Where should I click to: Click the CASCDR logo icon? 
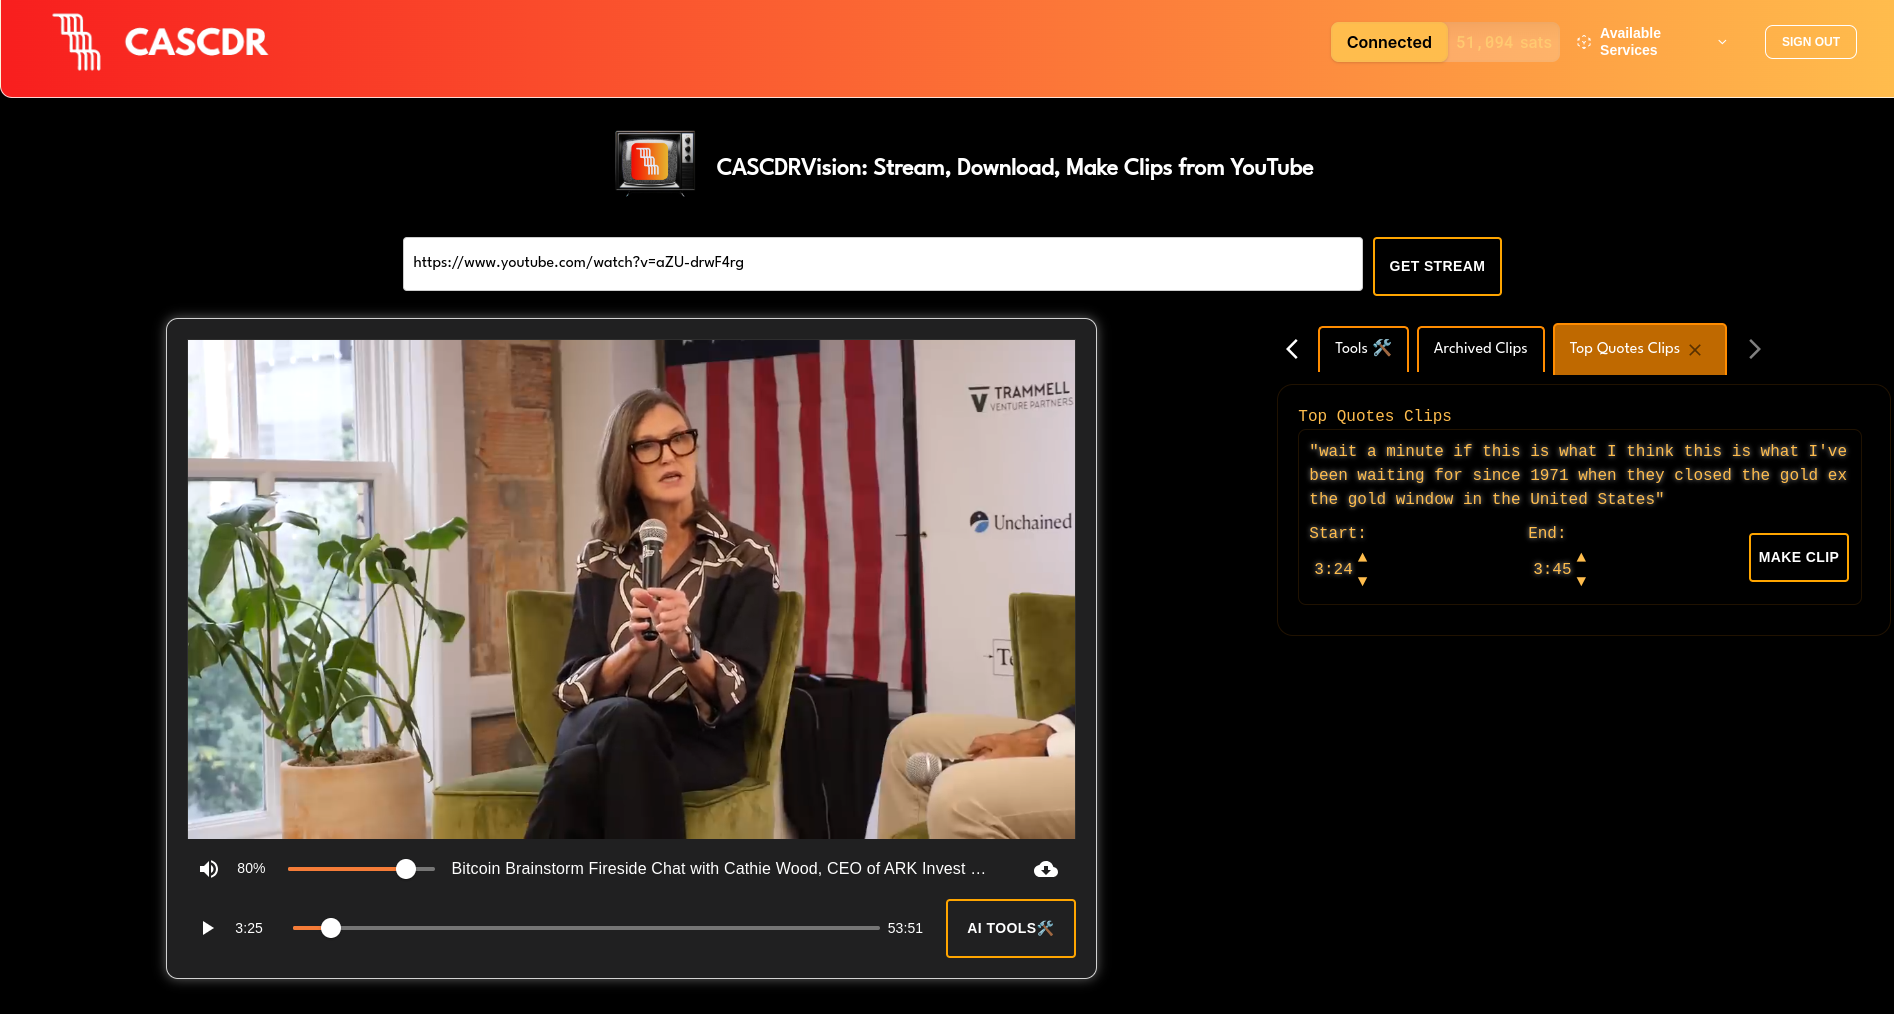coord(77,42)
